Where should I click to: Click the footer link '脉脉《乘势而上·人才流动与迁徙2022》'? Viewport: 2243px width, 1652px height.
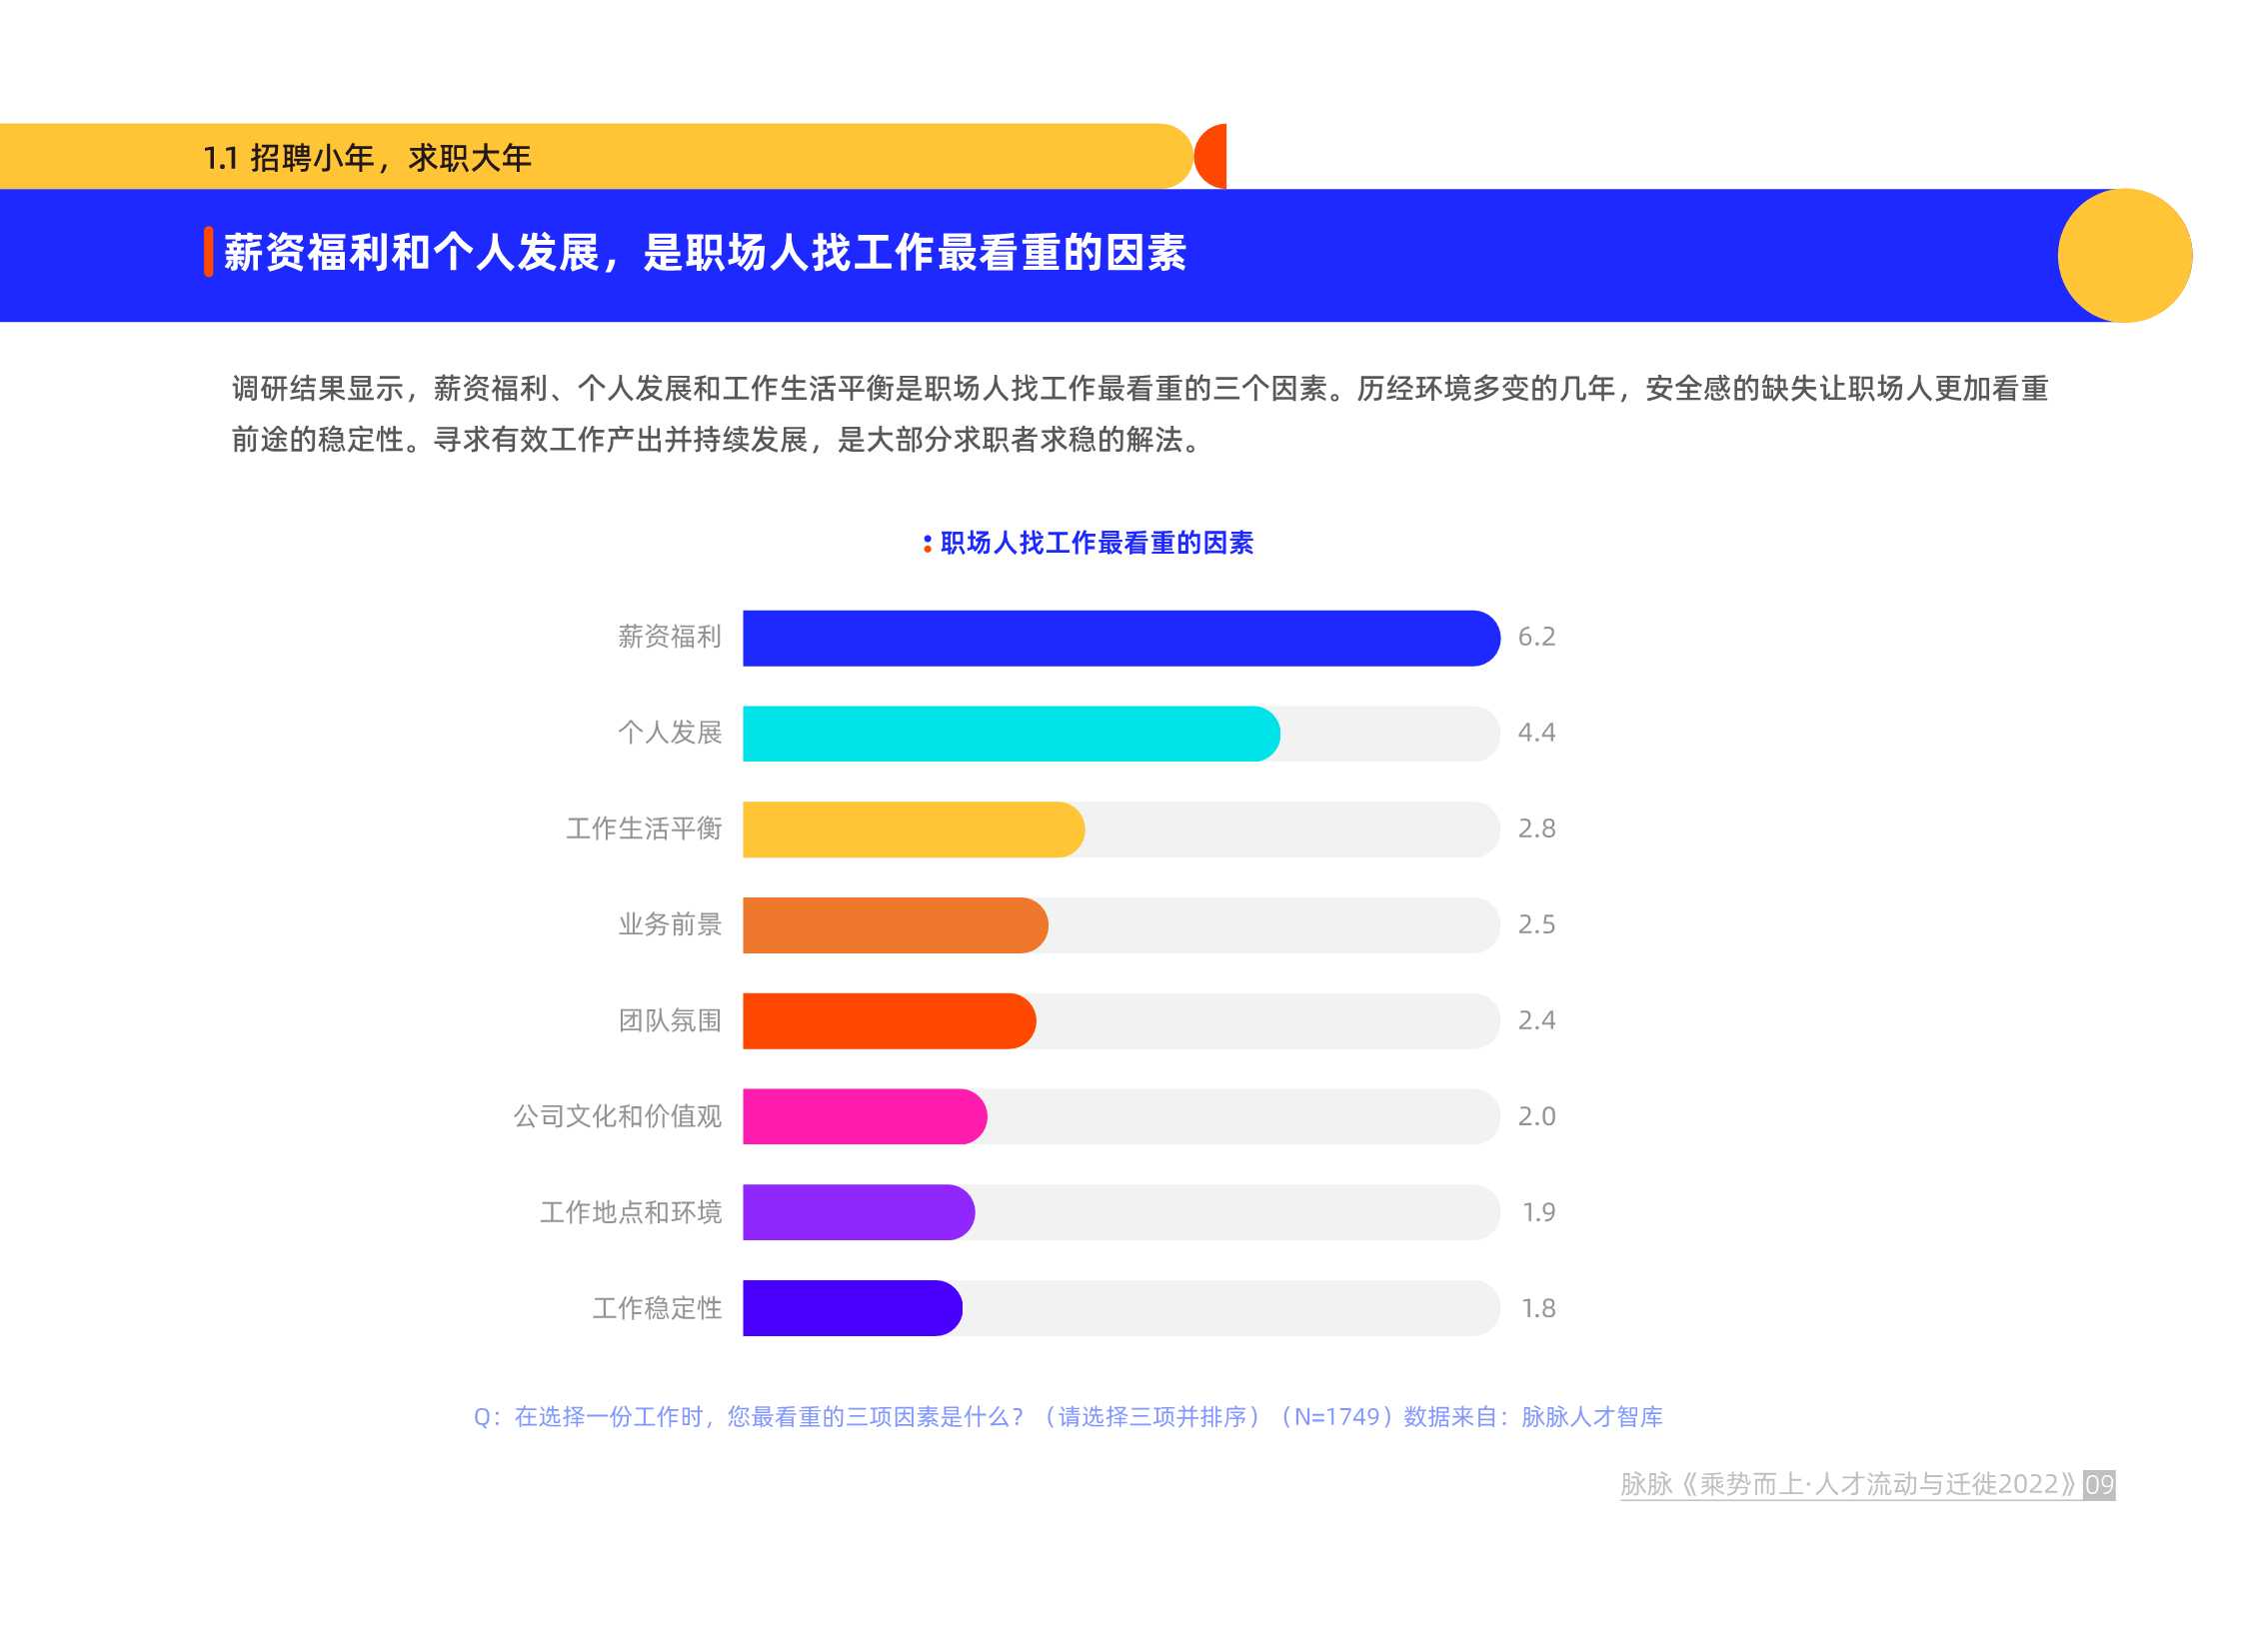1849,1485
